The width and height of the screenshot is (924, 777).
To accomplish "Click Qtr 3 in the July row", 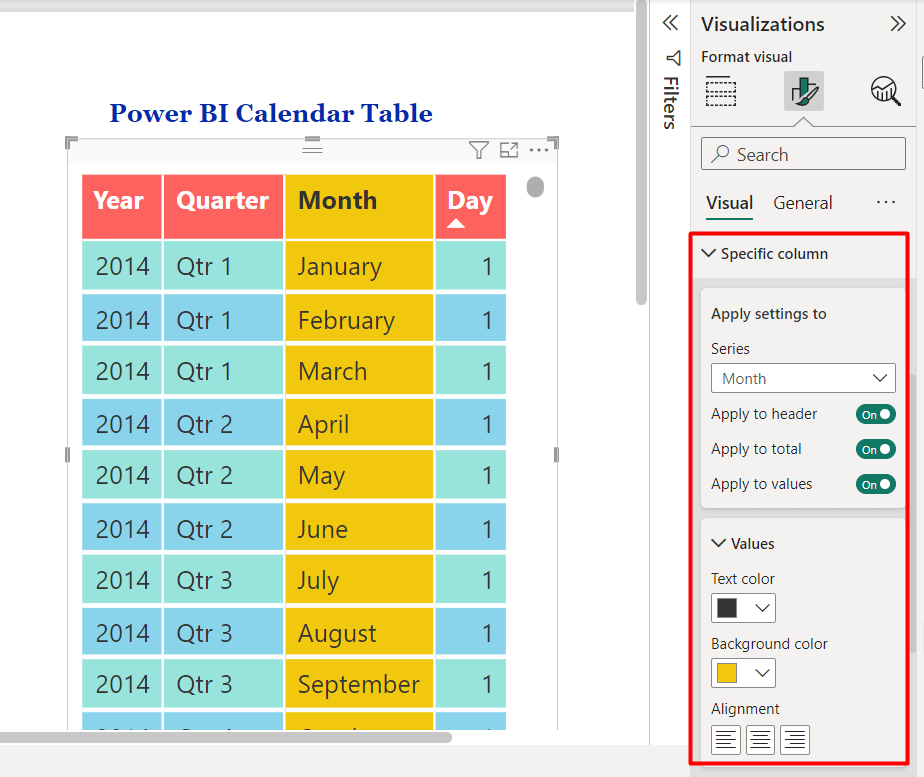I will click(223, 580).
